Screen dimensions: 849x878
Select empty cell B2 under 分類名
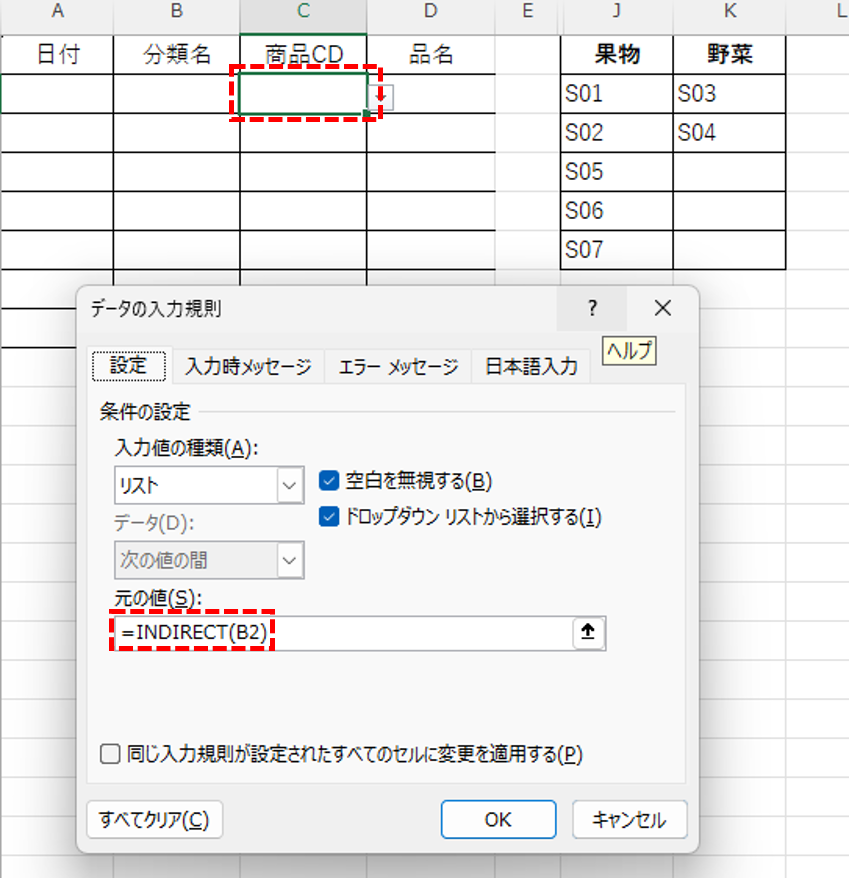point(176,94)
